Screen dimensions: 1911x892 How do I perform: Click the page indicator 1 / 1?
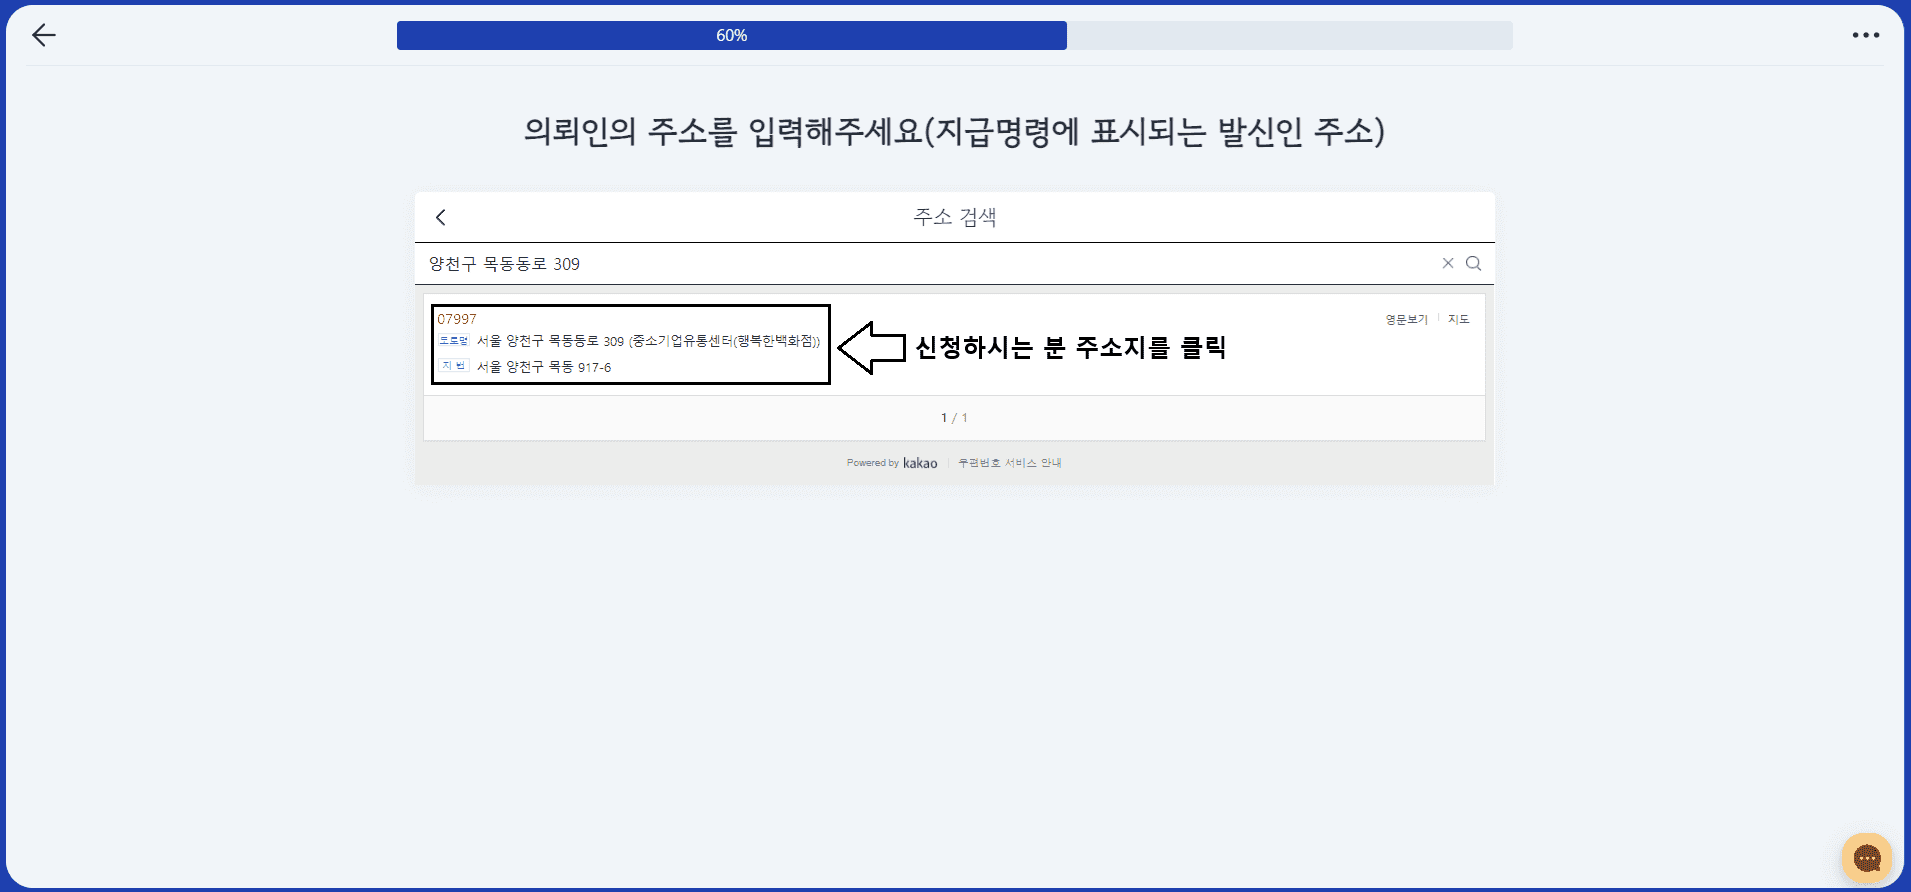pyautogui.click(x=954, y=418)
